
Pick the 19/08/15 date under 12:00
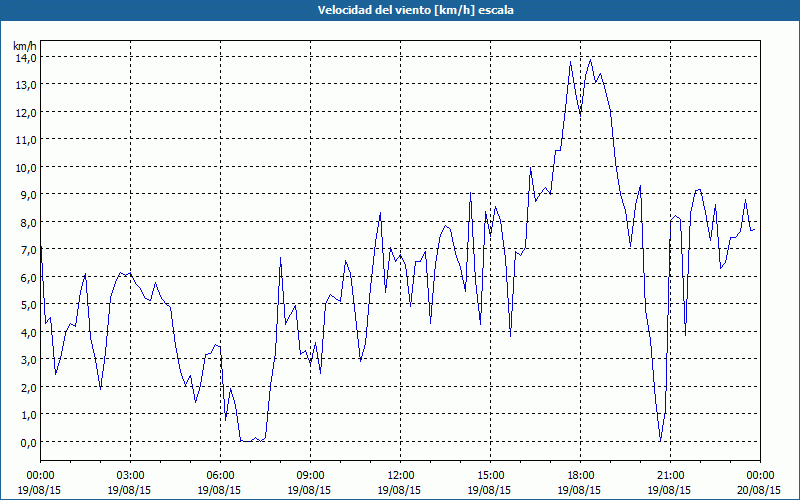click(399, 490)
